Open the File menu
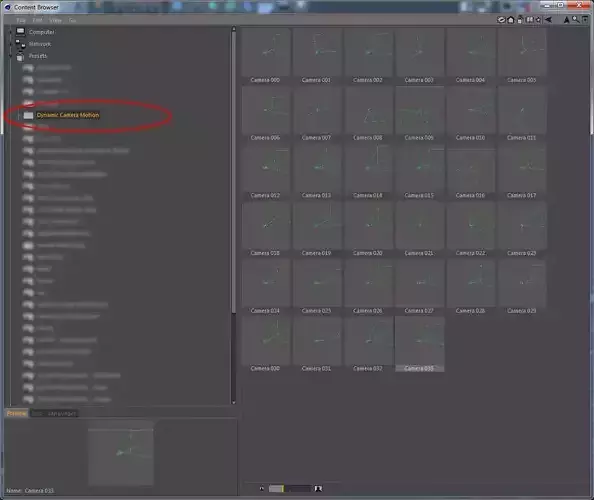 pyautogui.click(x=21, y=20)
